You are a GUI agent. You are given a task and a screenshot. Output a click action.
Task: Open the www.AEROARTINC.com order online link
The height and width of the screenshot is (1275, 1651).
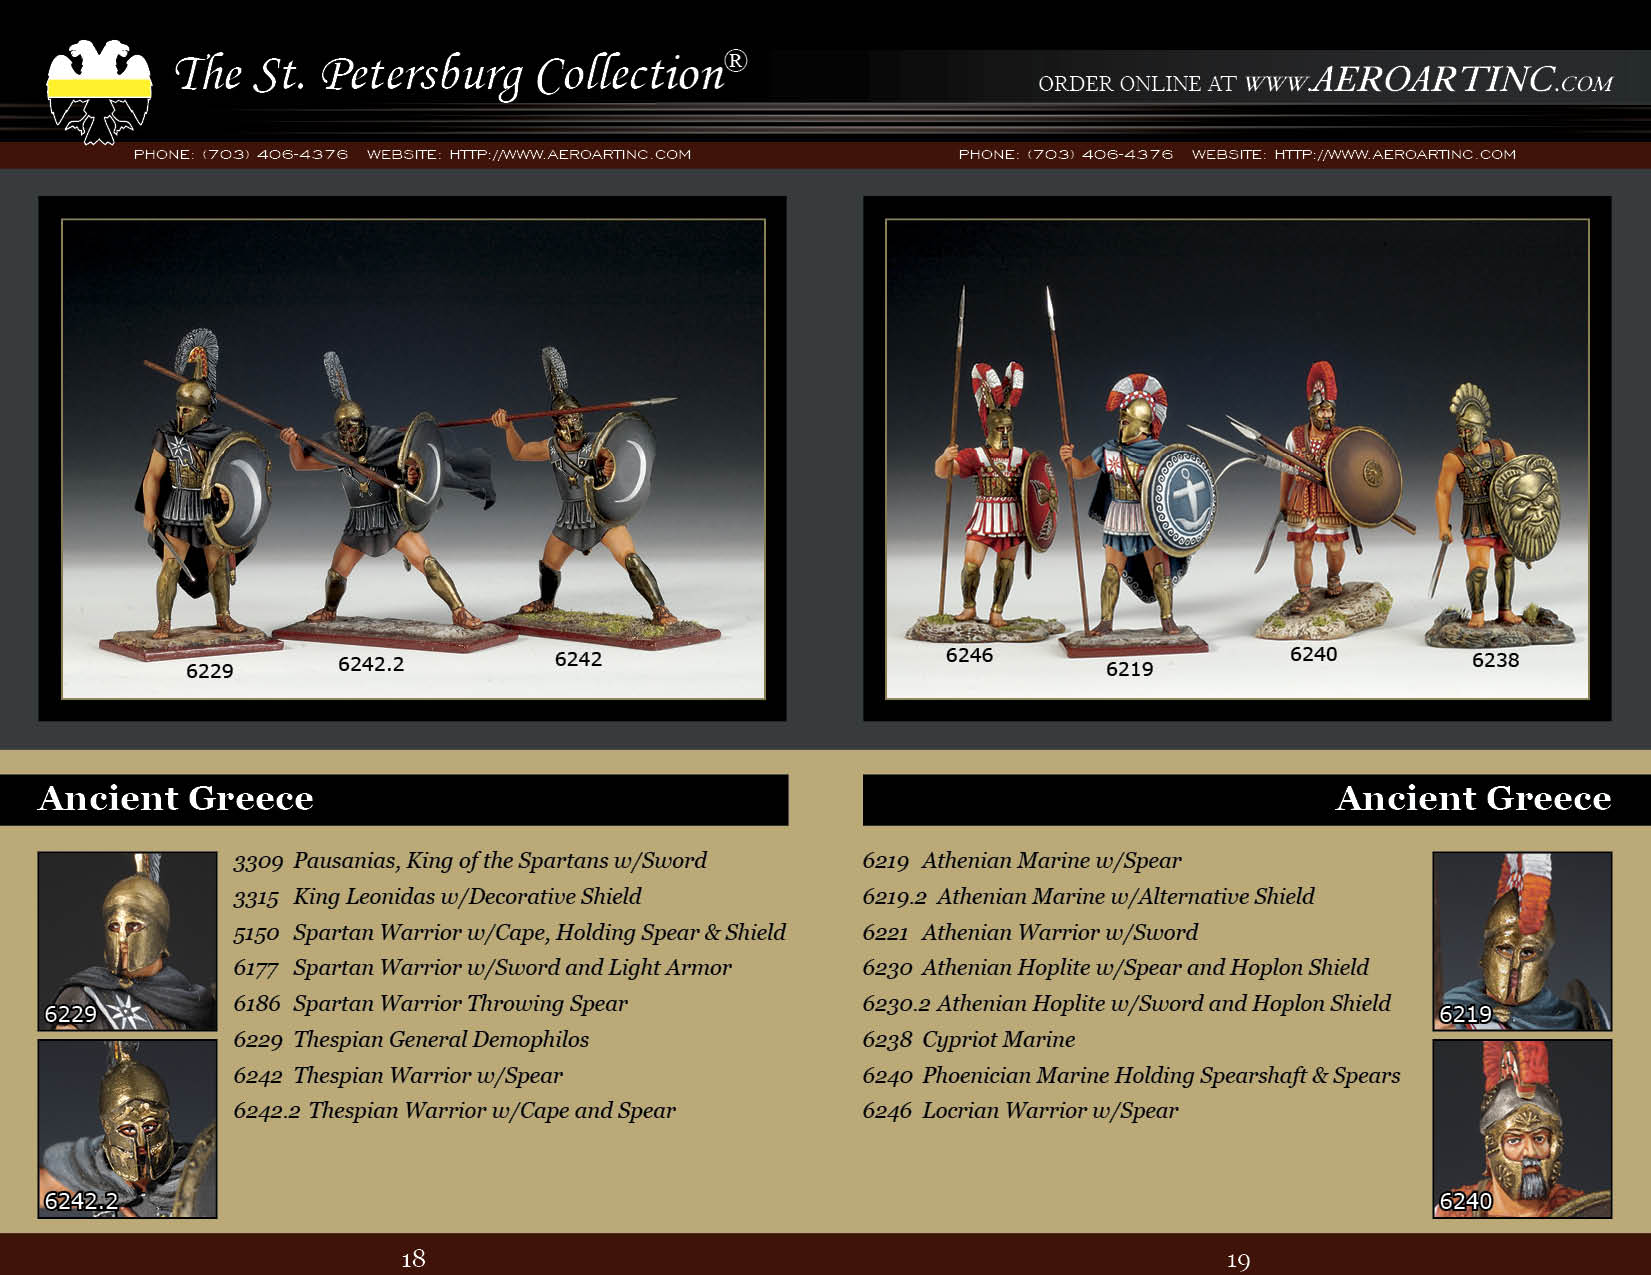click(x=1427, y=80)
